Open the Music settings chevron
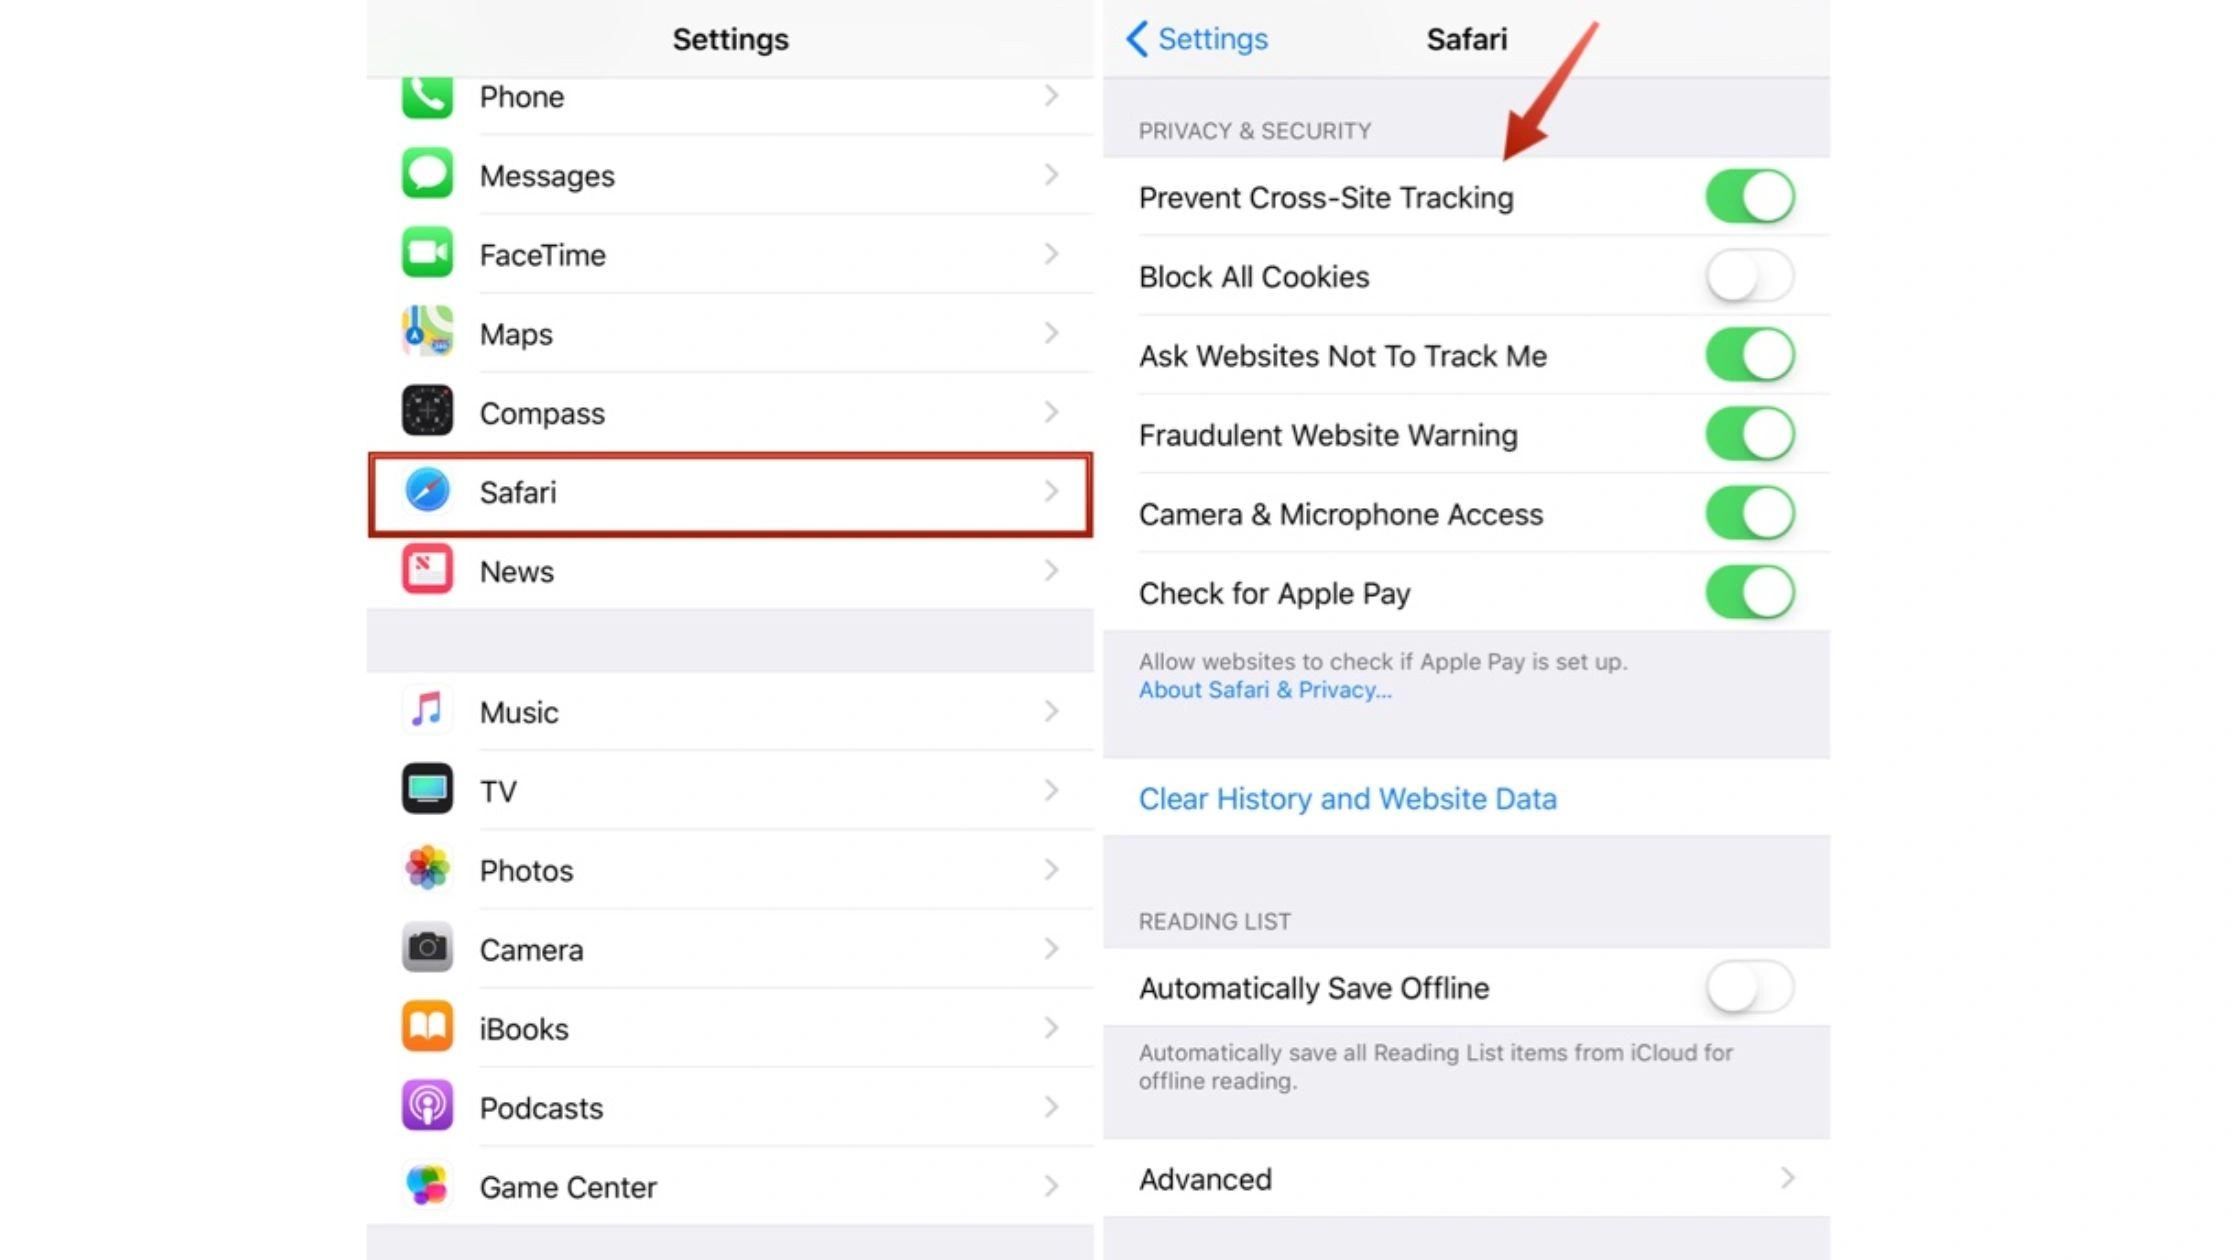This screenshot has height=1260, width=2240. coord(1051,711)
